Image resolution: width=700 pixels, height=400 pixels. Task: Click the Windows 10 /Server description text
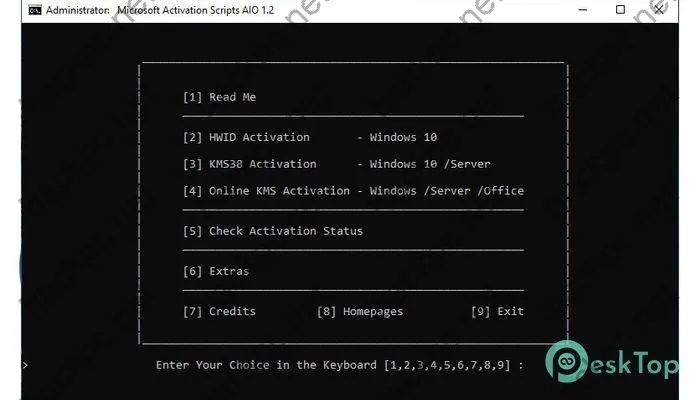(430, 164)
